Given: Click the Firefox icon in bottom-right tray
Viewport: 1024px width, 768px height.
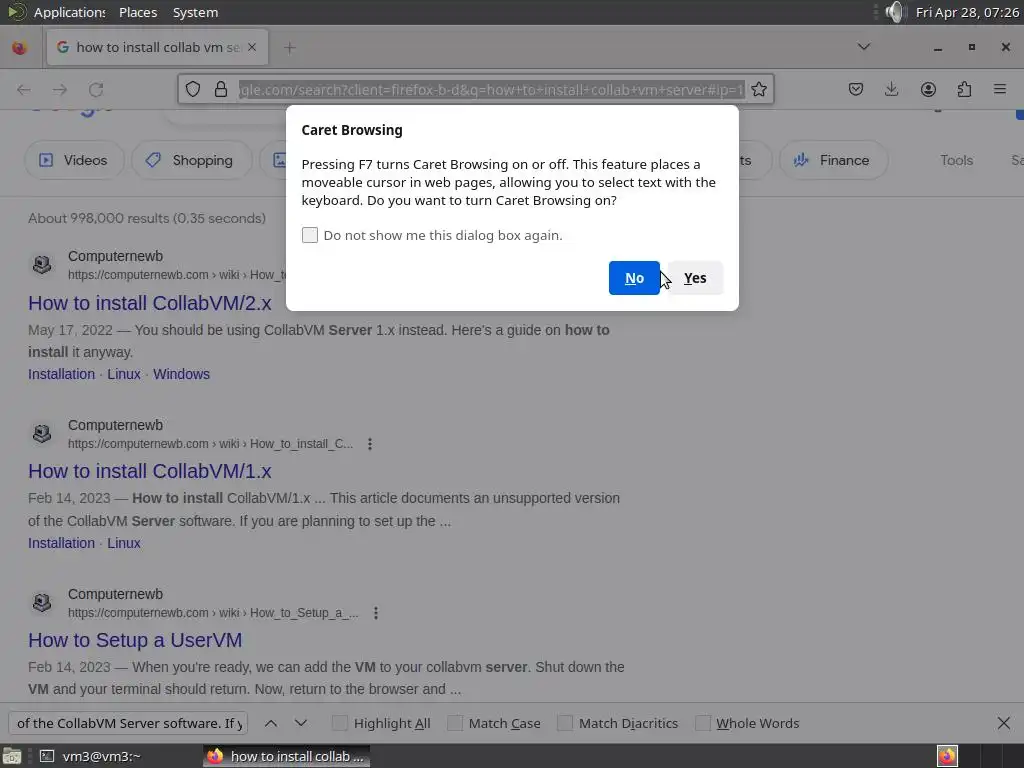Looking at the screenshot, I should coord(947,756).
